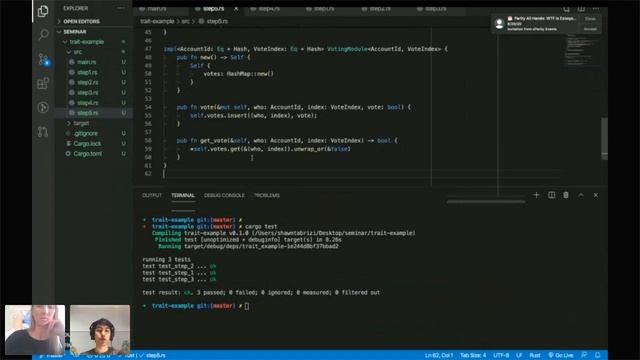The height and width of the screenshot is (360, 640).
Task: Switch to the OUTPUT panel tab
Action: 152,196
